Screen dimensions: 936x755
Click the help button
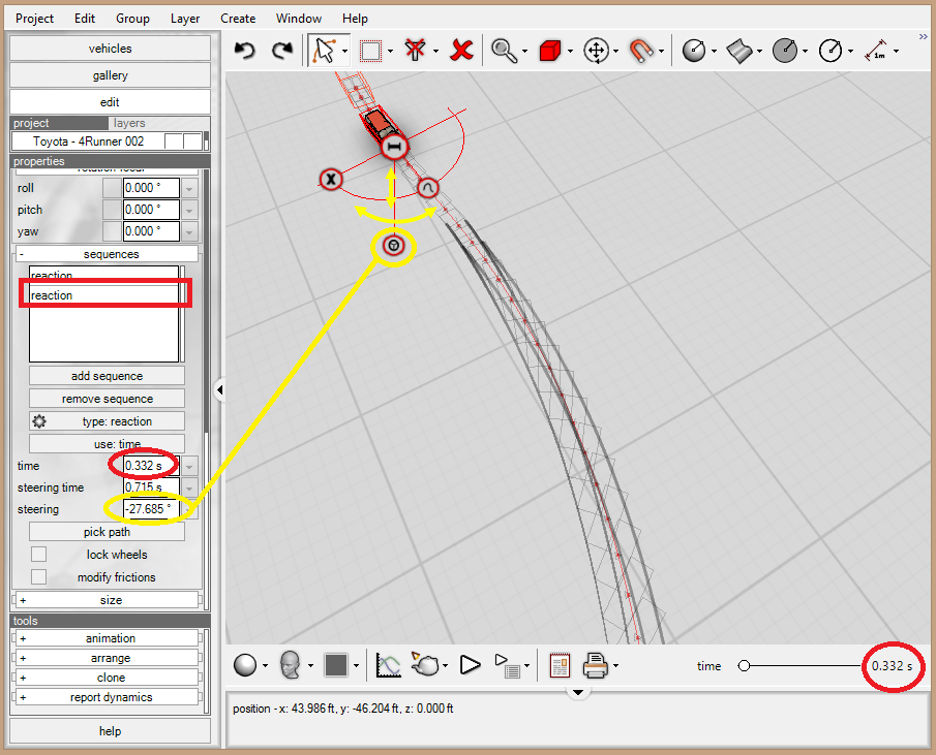click(110, 731)
